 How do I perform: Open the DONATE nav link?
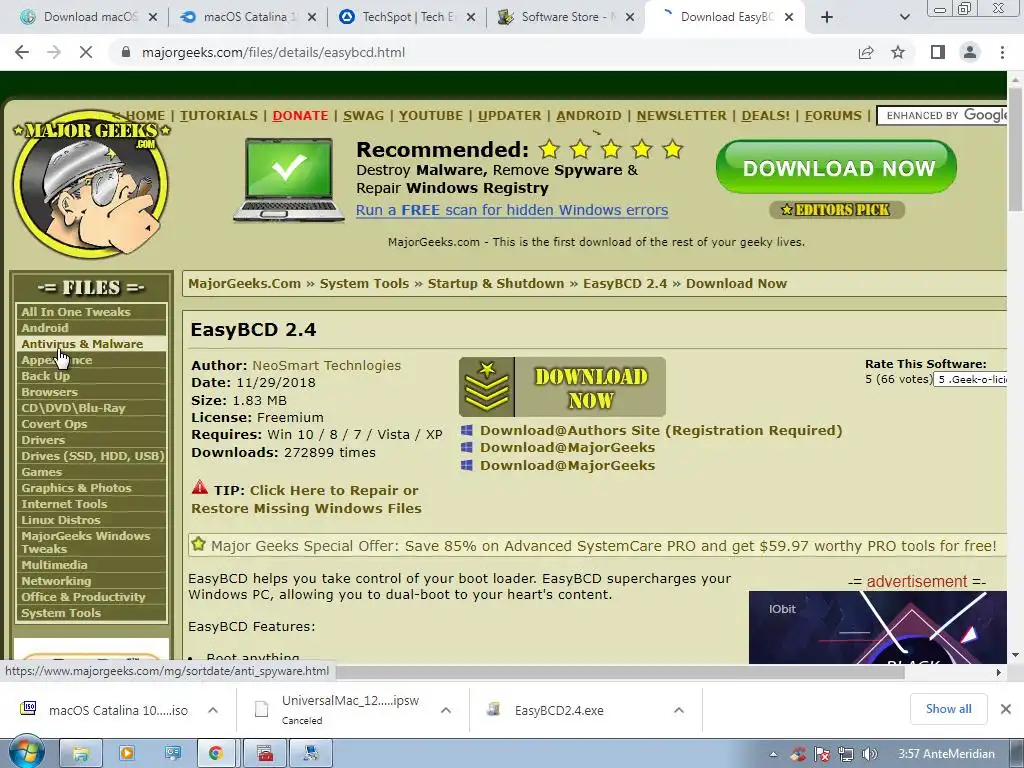(300, 116)
